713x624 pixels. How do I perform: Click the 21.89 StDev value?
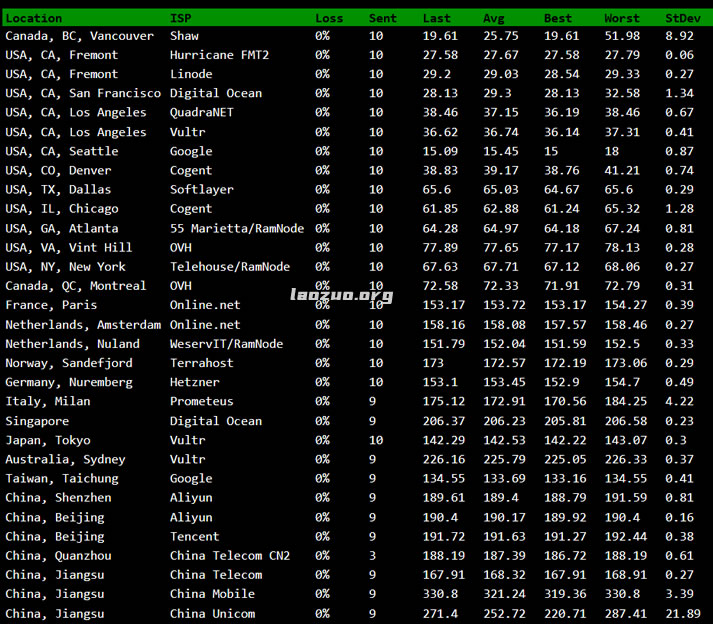point(684,613)
